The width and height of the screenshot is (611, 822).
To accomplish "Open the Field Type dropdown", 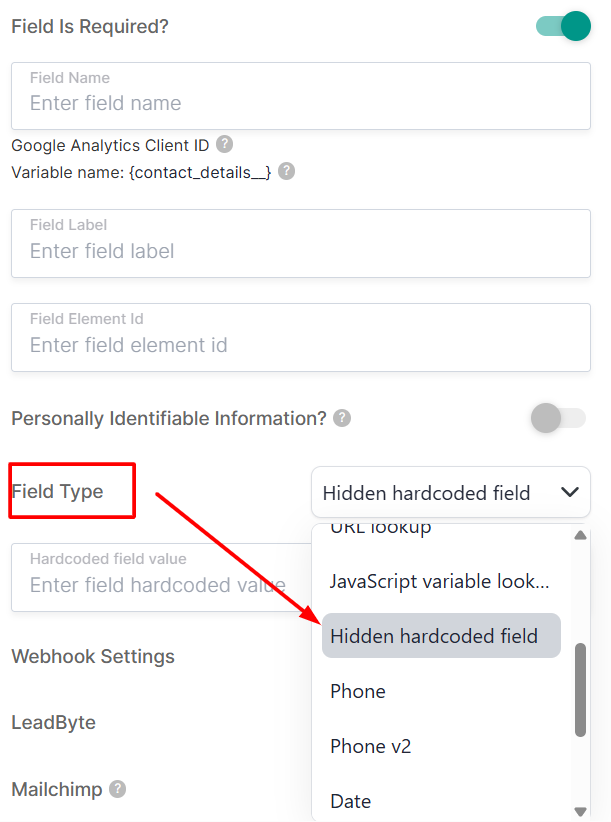I will pos(450,492).
